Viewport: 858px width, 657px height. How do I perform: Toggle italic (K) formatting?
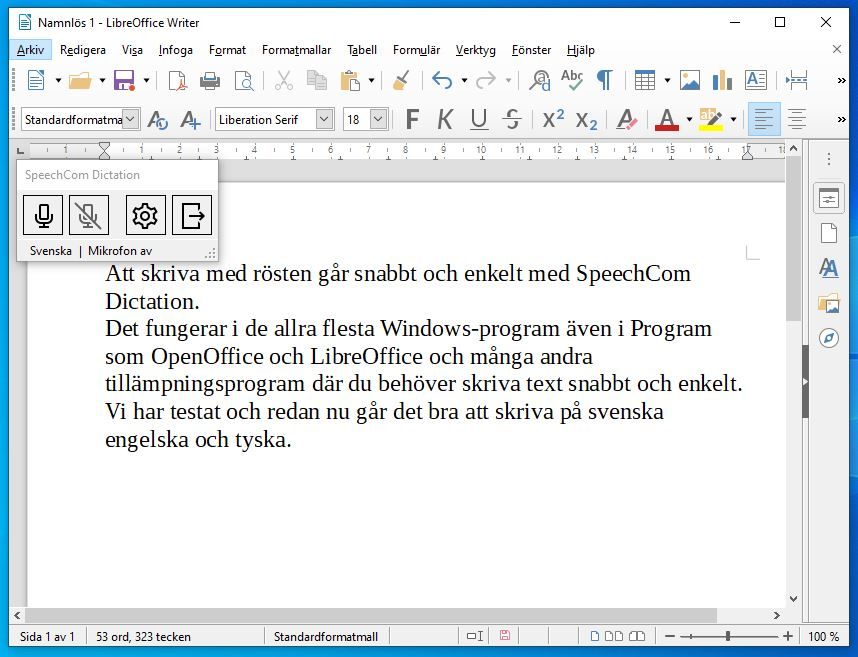click(x=445, y=119)
